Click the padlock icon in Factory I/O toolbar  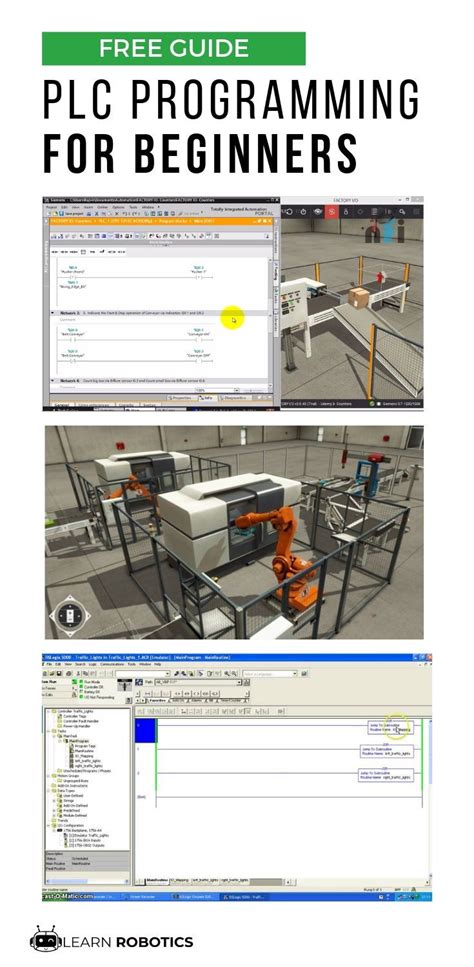coord(346,212)
